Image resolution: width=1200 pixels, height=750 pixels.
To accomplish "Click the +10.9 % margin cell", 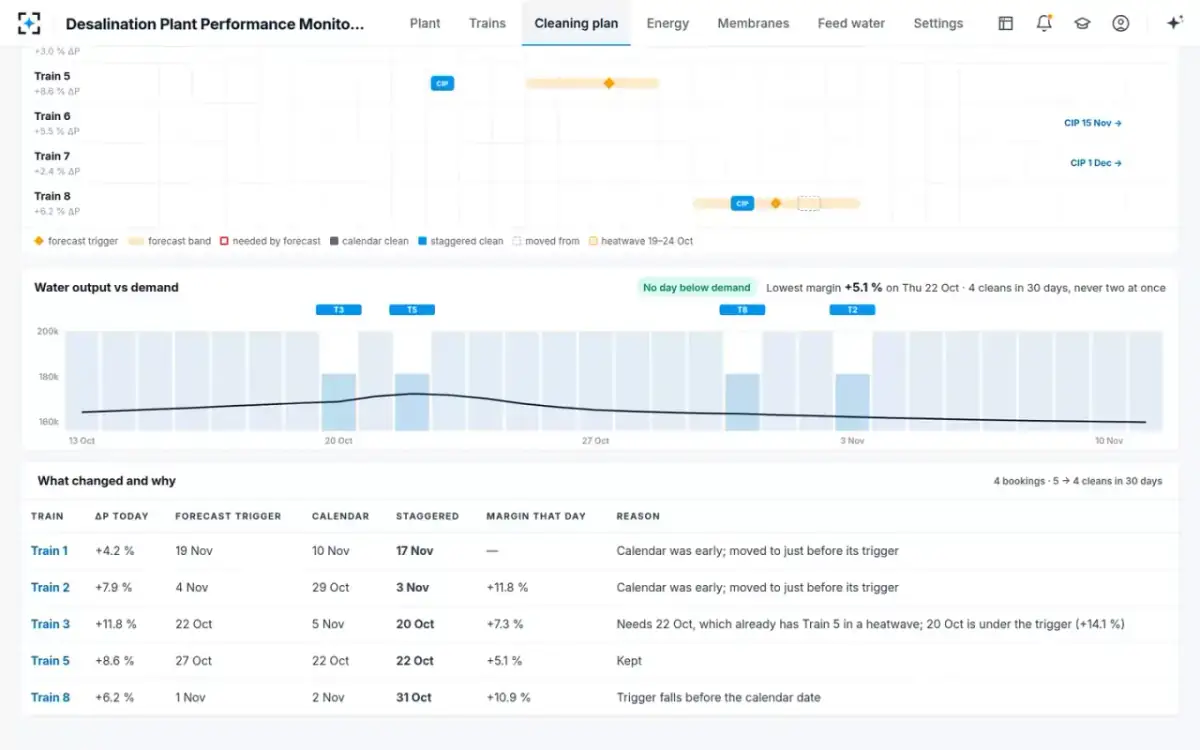I will pyautogui.click(x=508, y=698).
